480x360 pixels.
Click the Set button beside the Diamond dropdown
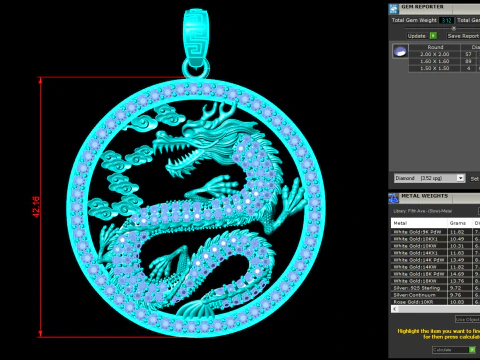[x=475, y=179]
